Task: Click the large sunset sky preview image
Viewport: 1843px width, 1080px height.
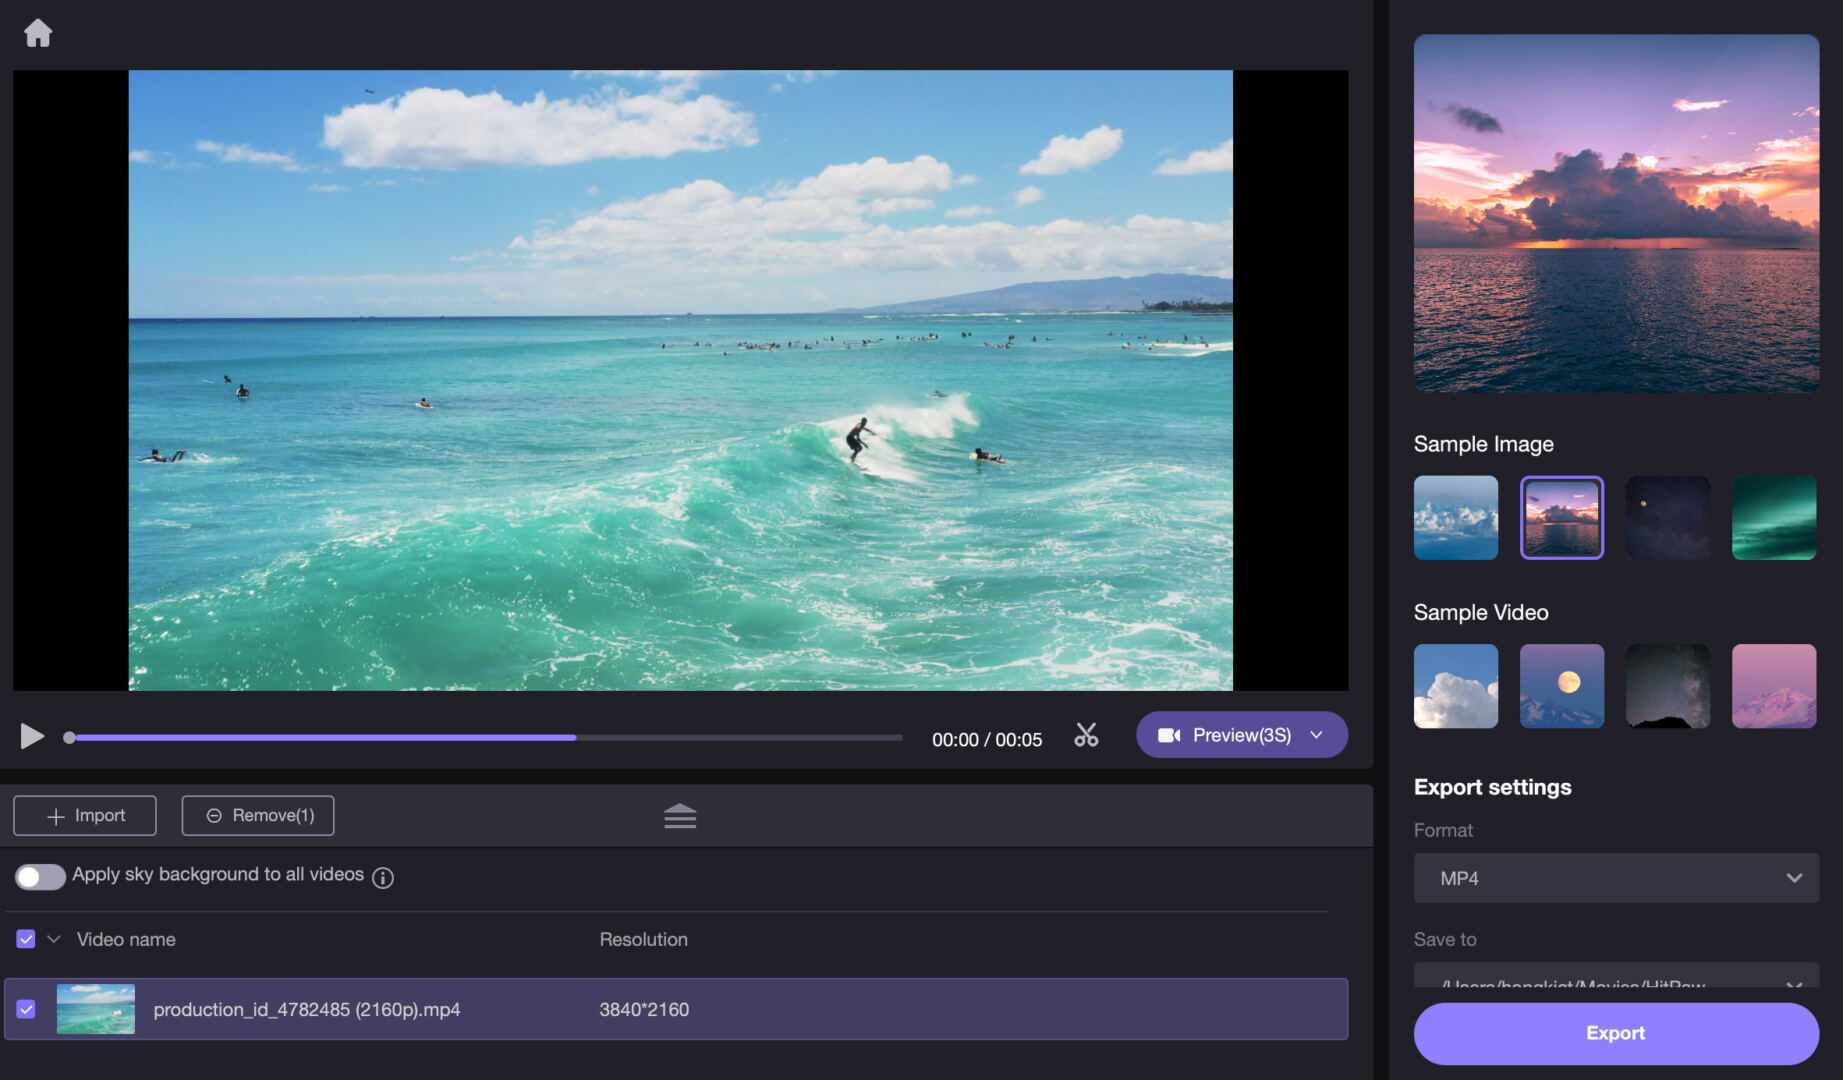Action: tap(1616, 213)
